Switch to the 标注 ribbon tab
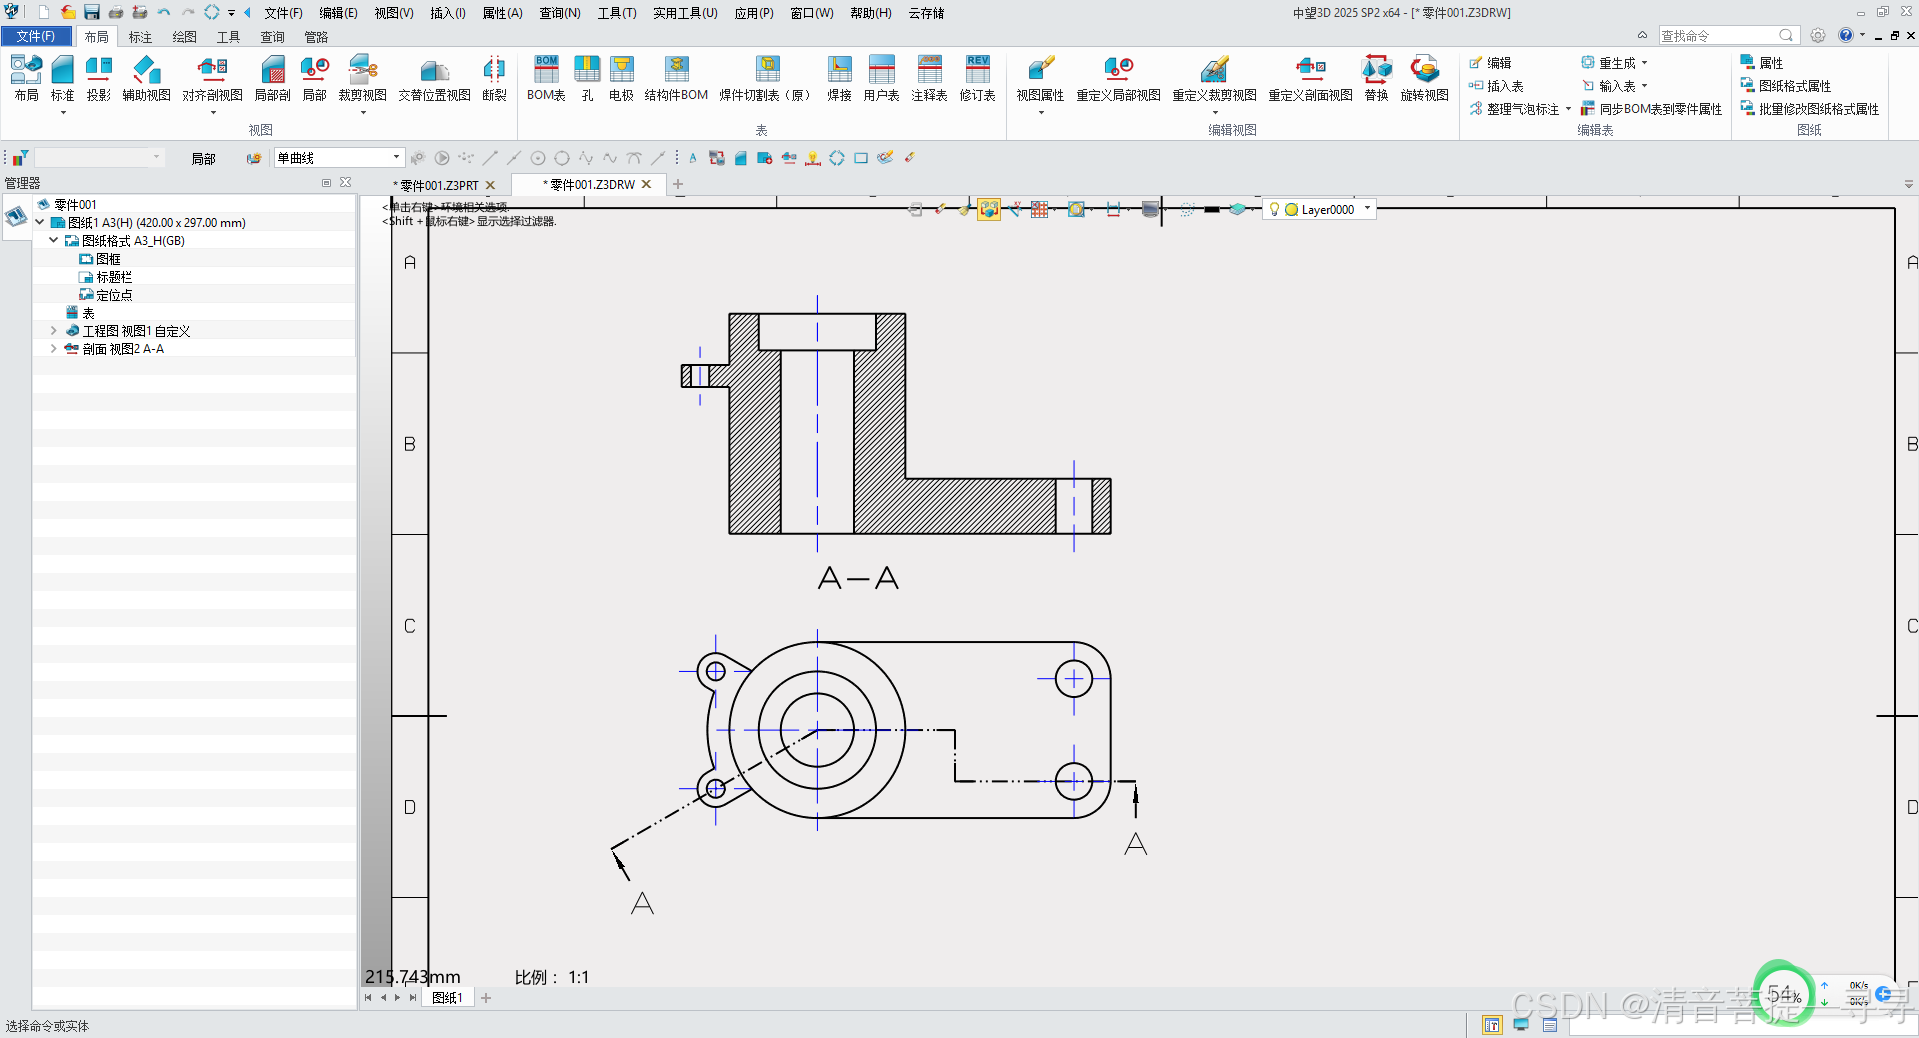Screen dimensions: 1919x1038 [x=140, y=37]
